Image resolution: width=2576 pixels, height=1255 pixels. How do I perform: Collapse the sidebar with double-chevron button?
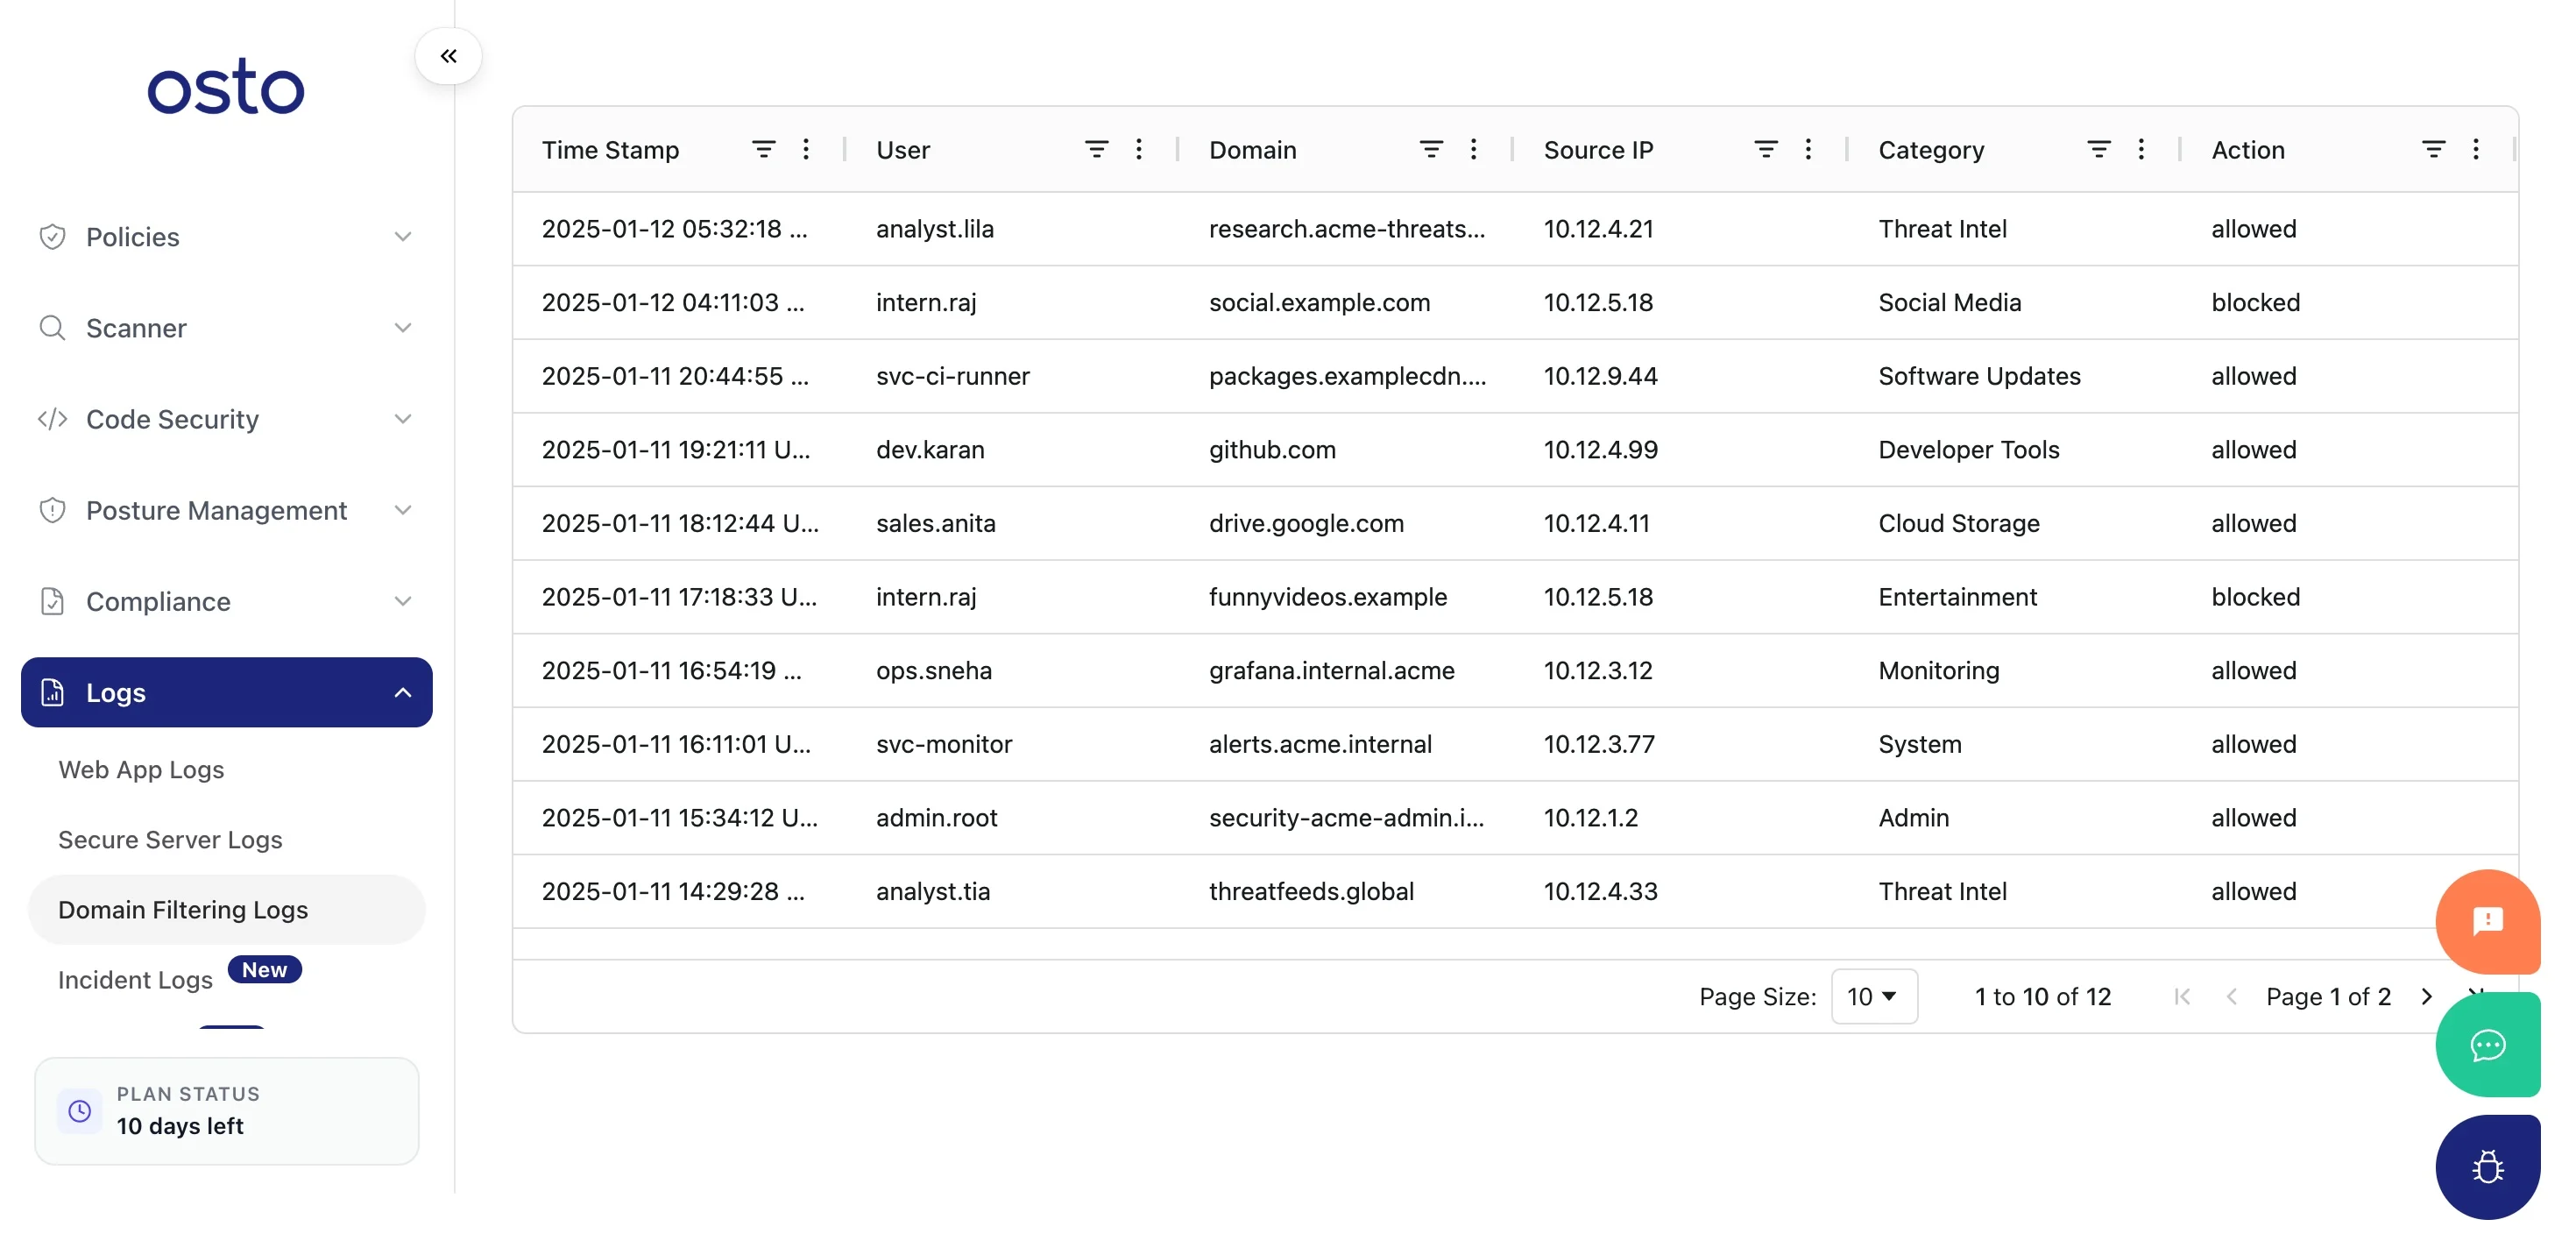click(448, 56)
